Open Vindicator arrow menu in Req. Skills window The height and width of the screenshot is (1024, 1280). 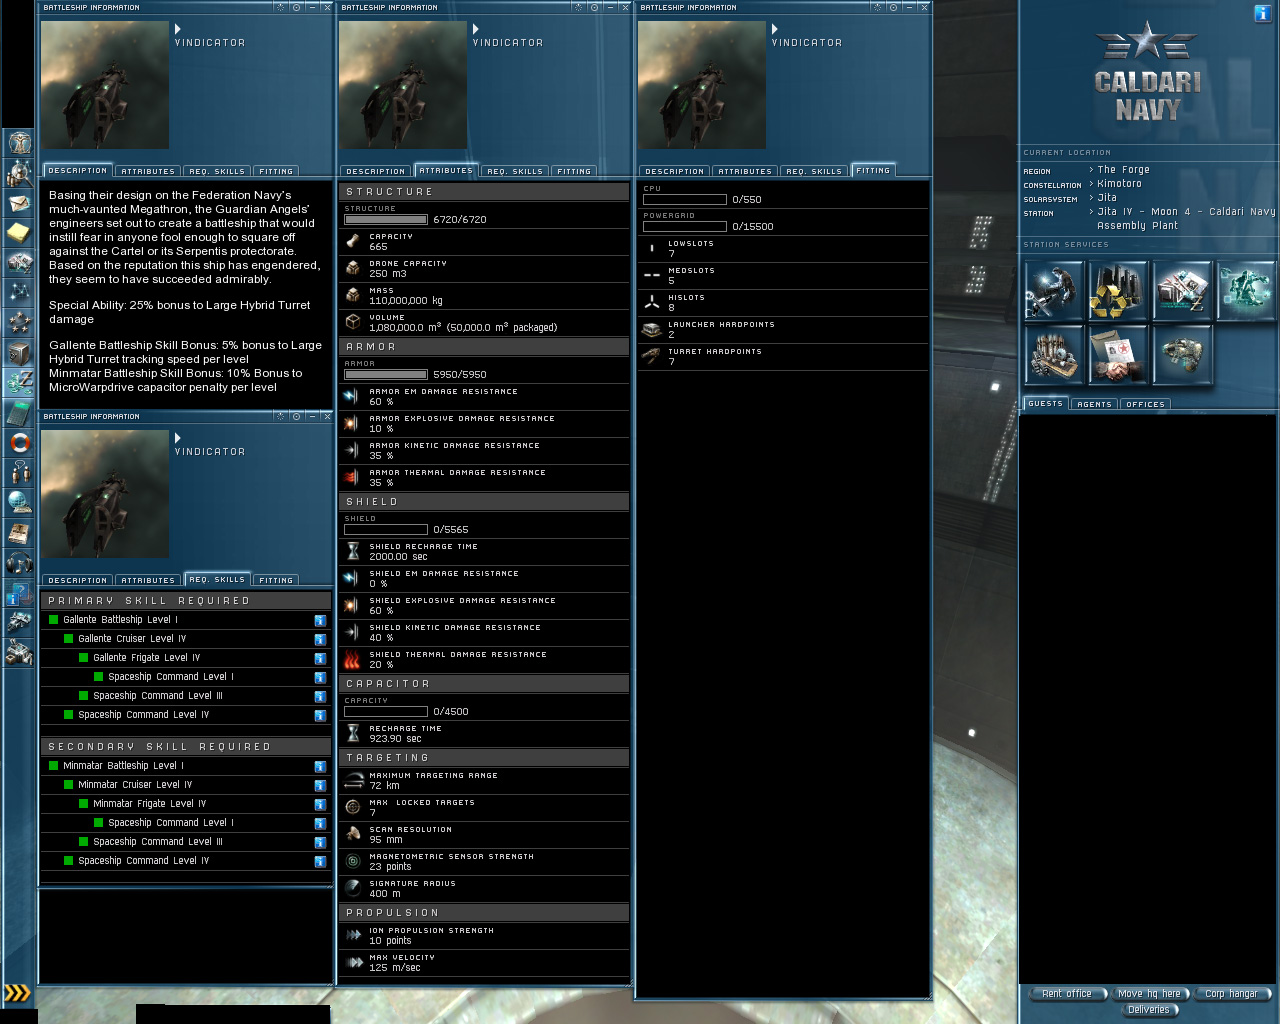178,438
